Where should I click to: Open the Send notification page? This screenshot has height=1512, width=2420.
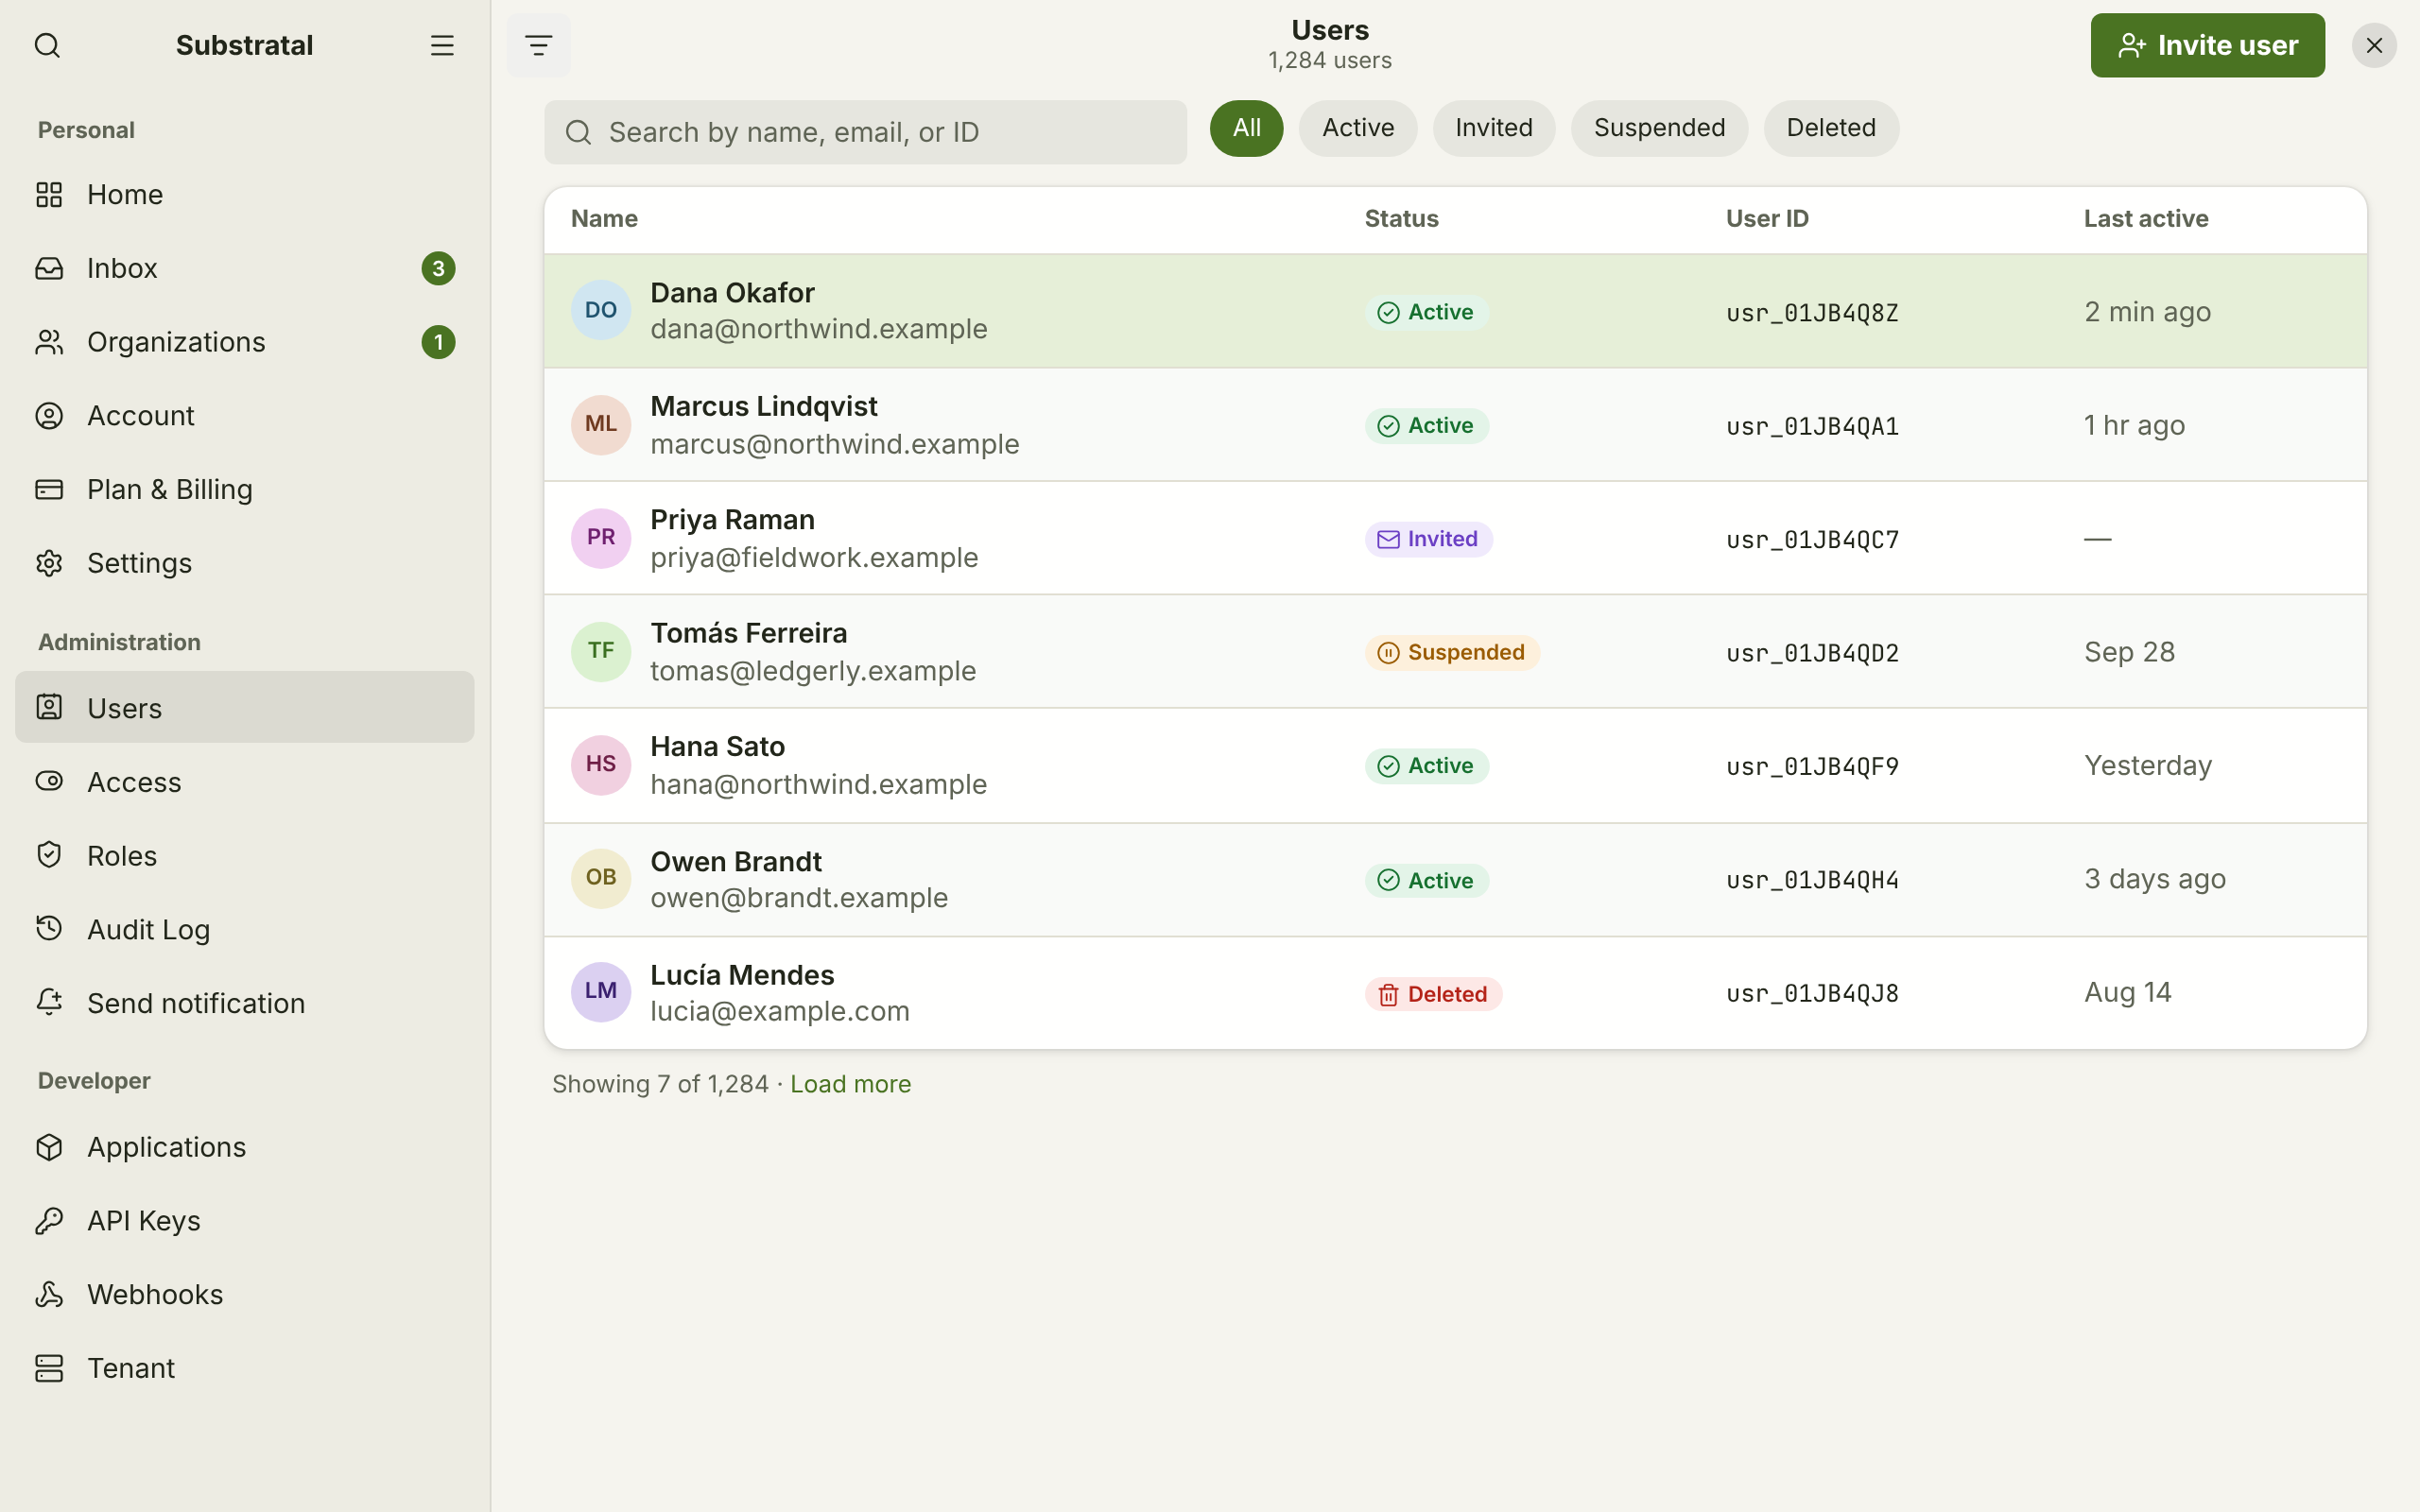(245, 1003)
